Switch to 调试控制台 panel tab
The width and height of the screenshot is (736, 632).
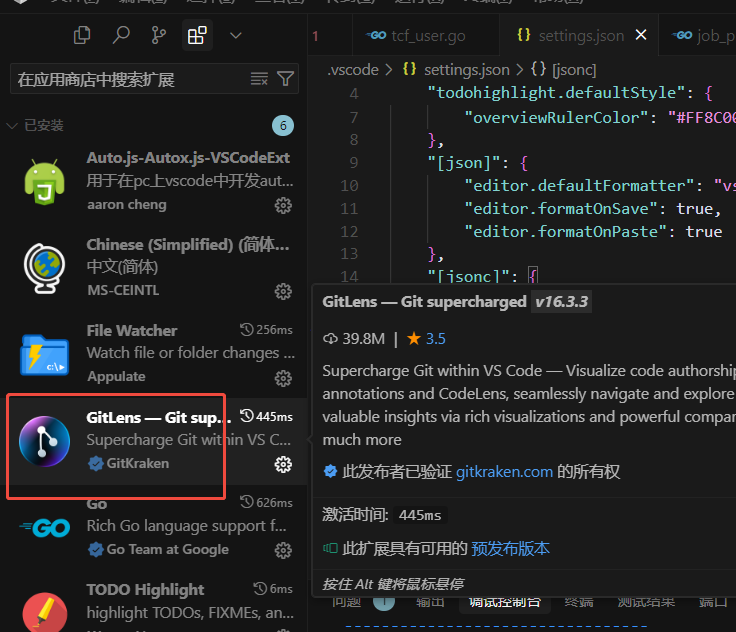pos(505,602)
